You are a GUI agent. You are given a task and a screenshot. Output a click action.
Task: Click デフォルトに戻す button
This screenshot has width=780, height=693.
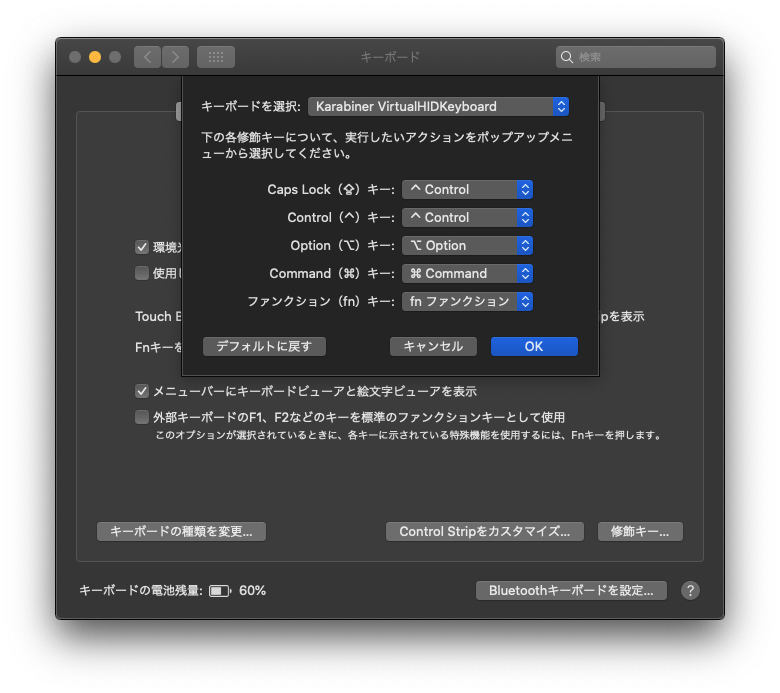[264, 346]
